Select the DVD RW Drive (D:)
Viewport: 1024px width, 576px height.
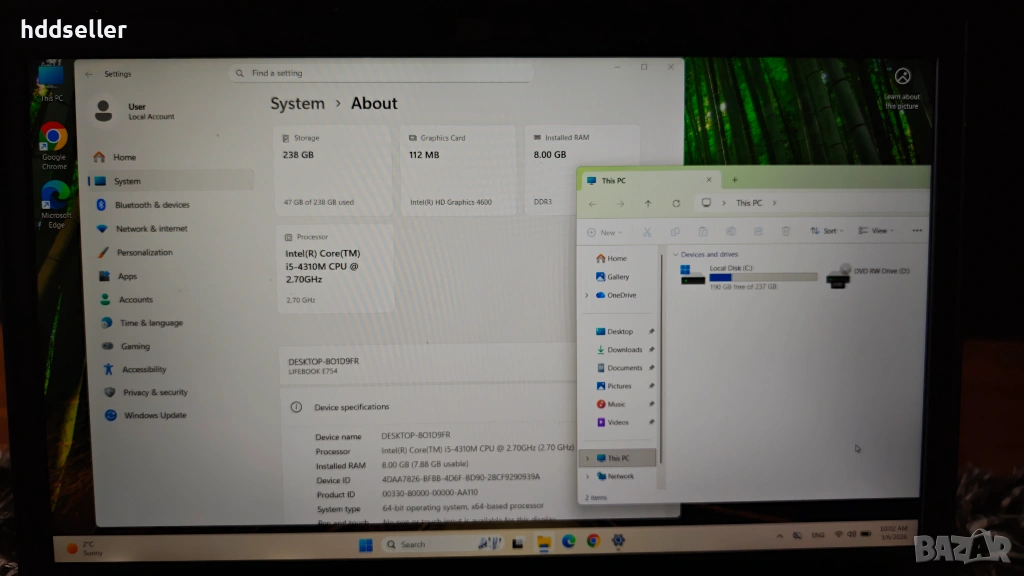[867, 277]
